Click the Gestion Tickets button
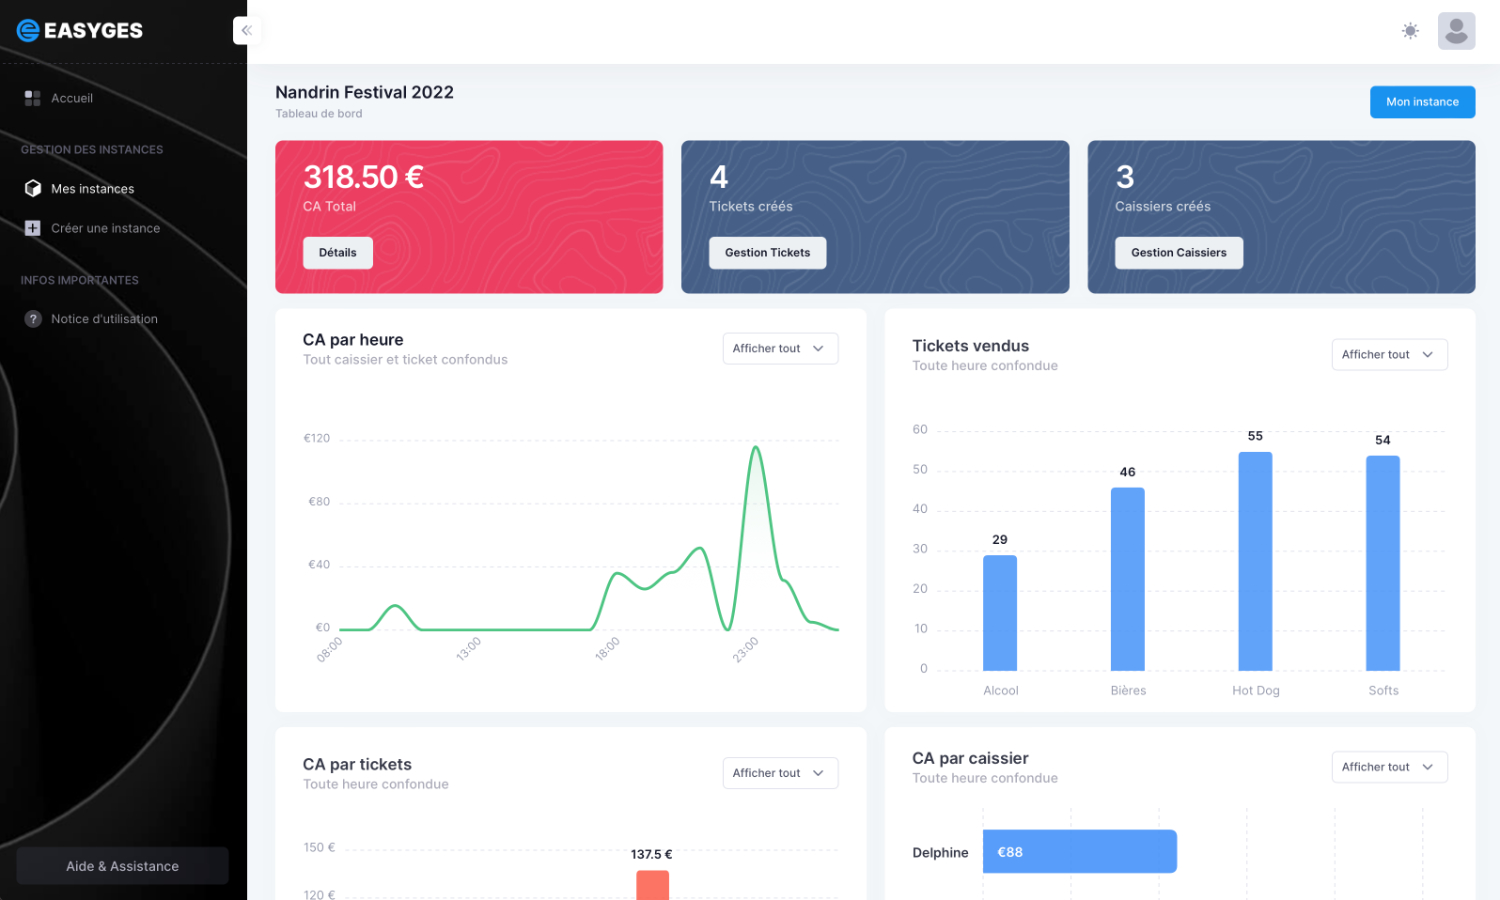This screenshot has width=1500, height=900. tap(768, 253)
